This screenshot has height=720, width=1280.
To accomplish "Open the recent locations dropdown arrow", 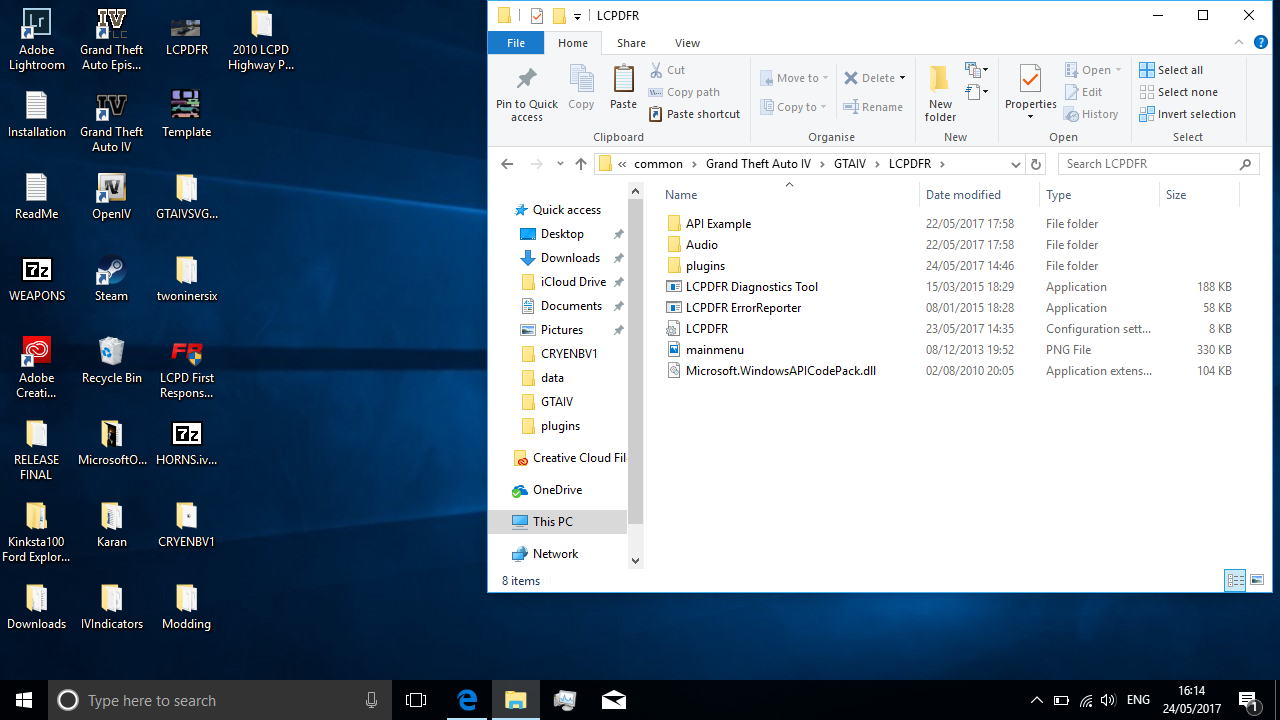I will tap(559, 164).
